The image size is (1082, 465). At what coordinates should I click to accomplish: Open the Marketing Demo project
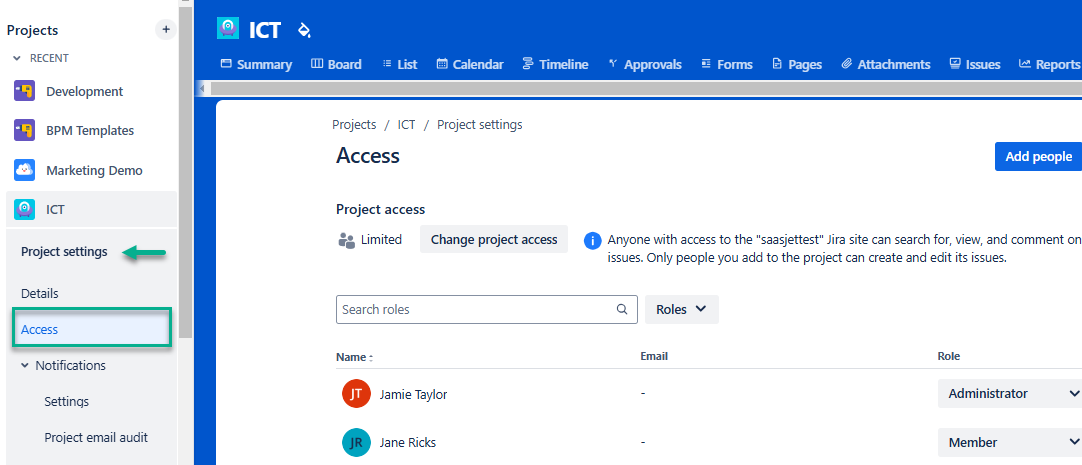(x=94, y=170)
